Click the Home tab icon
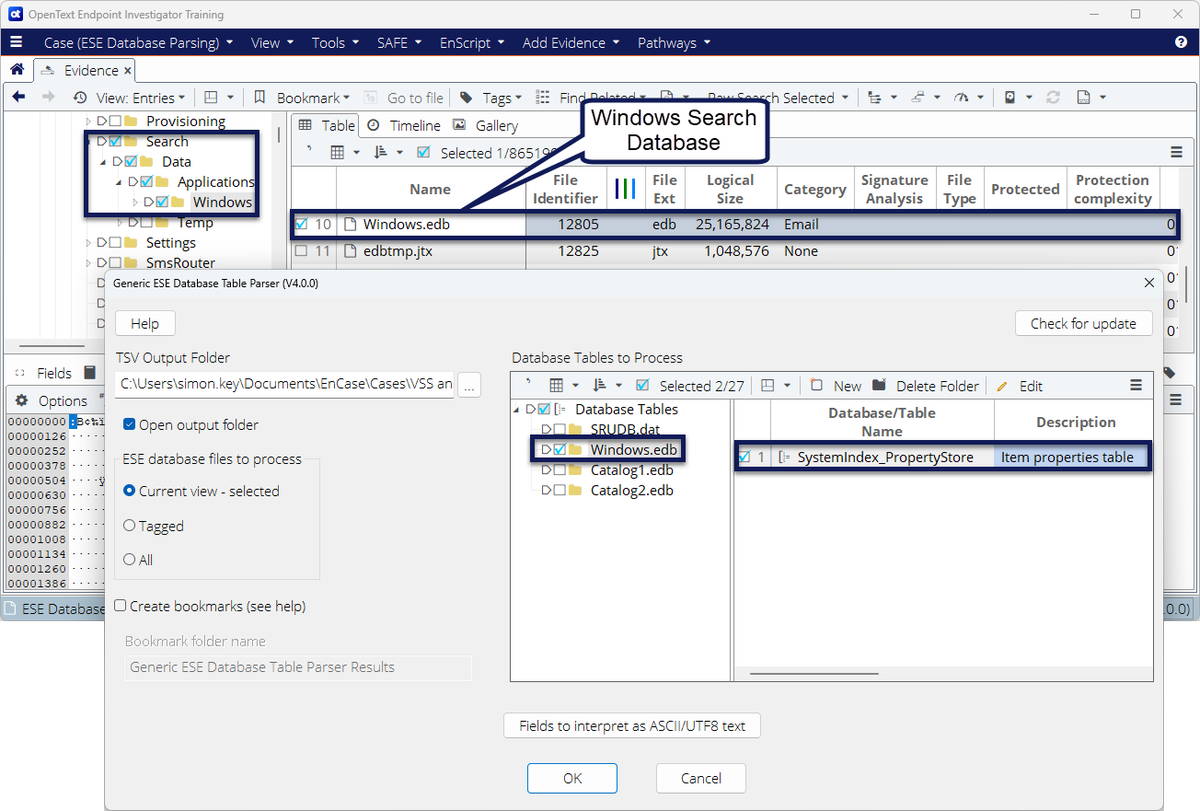This screenshot has width=1200, height=811. point(16,70)
